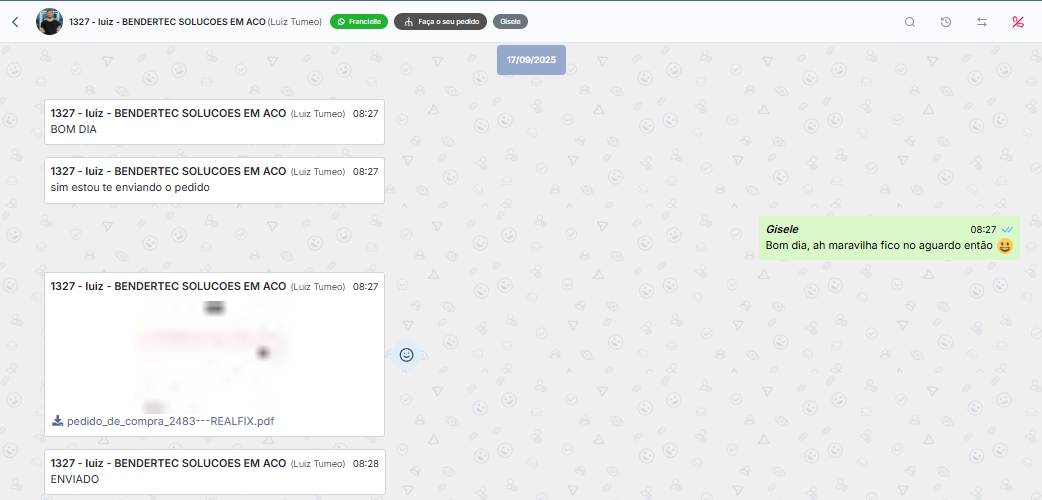Open the blurred PDF preview thumbnail
1042x500 pixels.
click(214, 356)
